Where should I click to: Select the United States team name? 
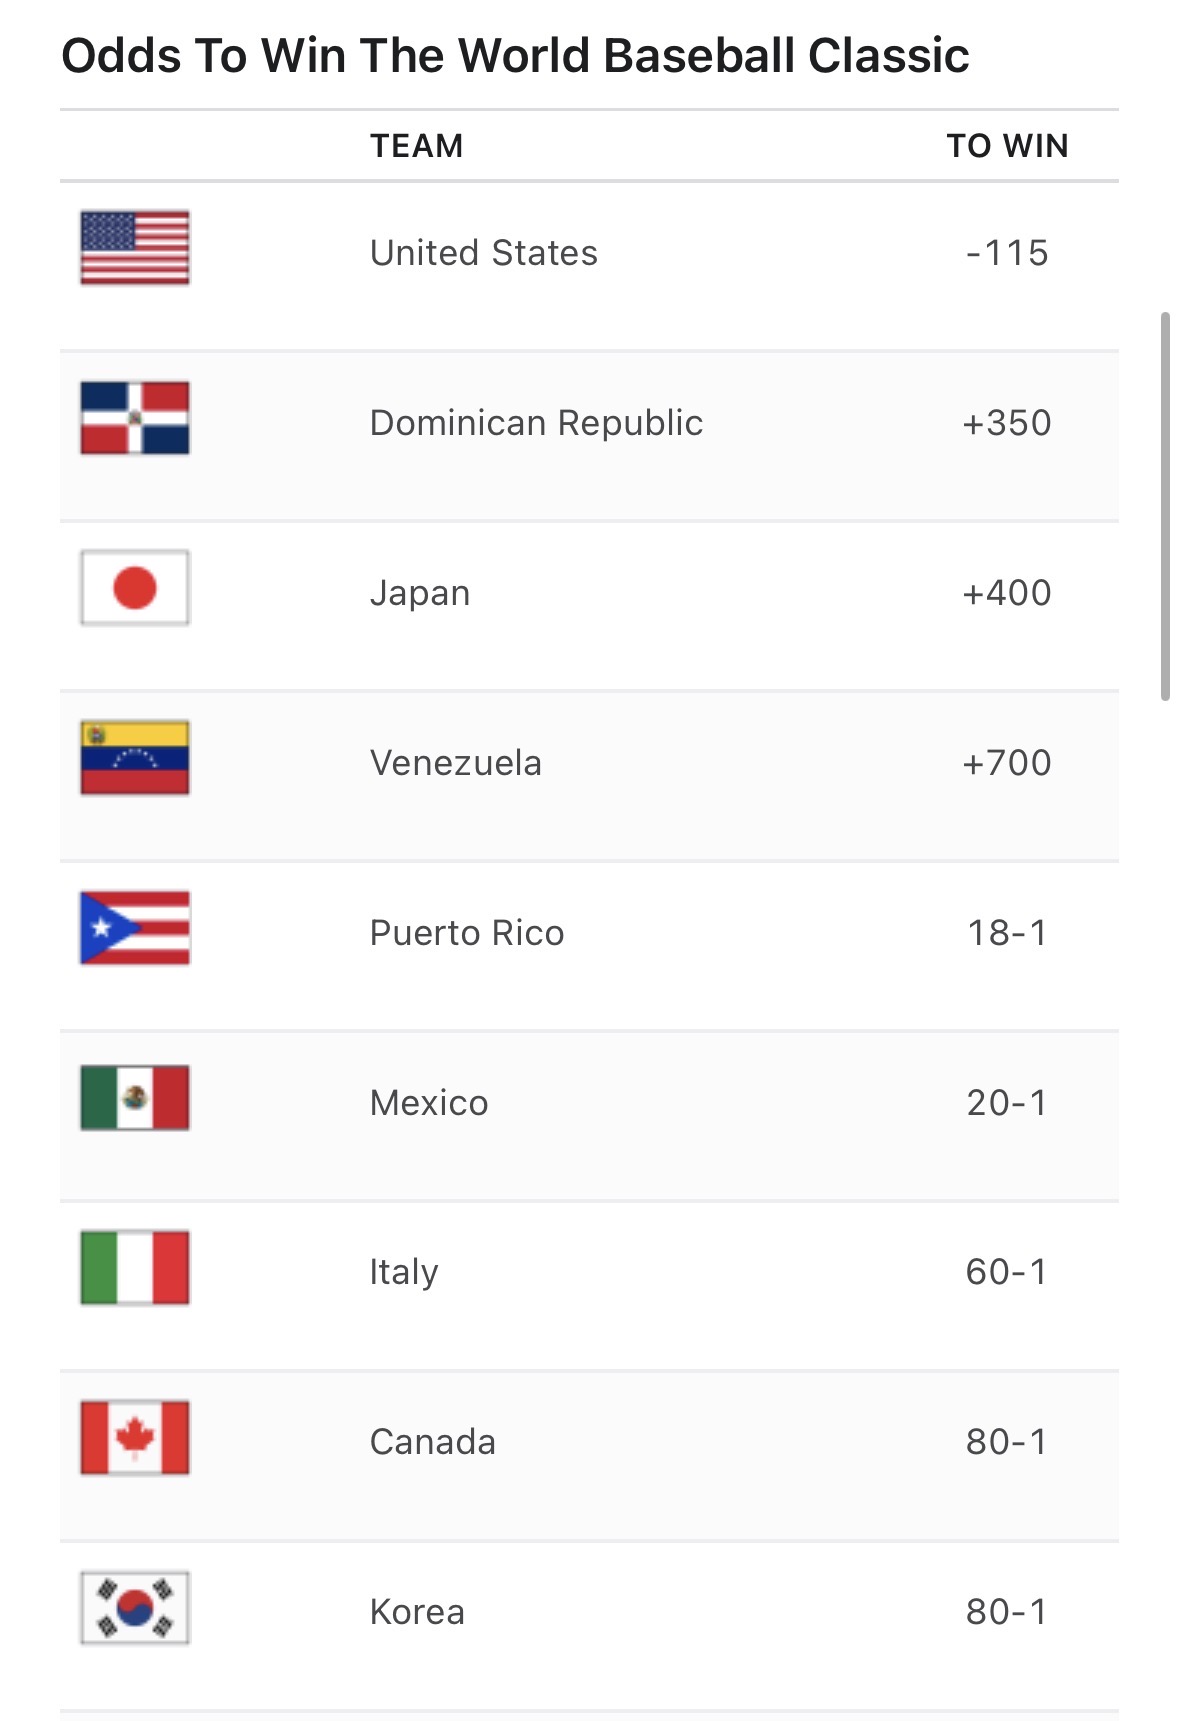(484, 253)
